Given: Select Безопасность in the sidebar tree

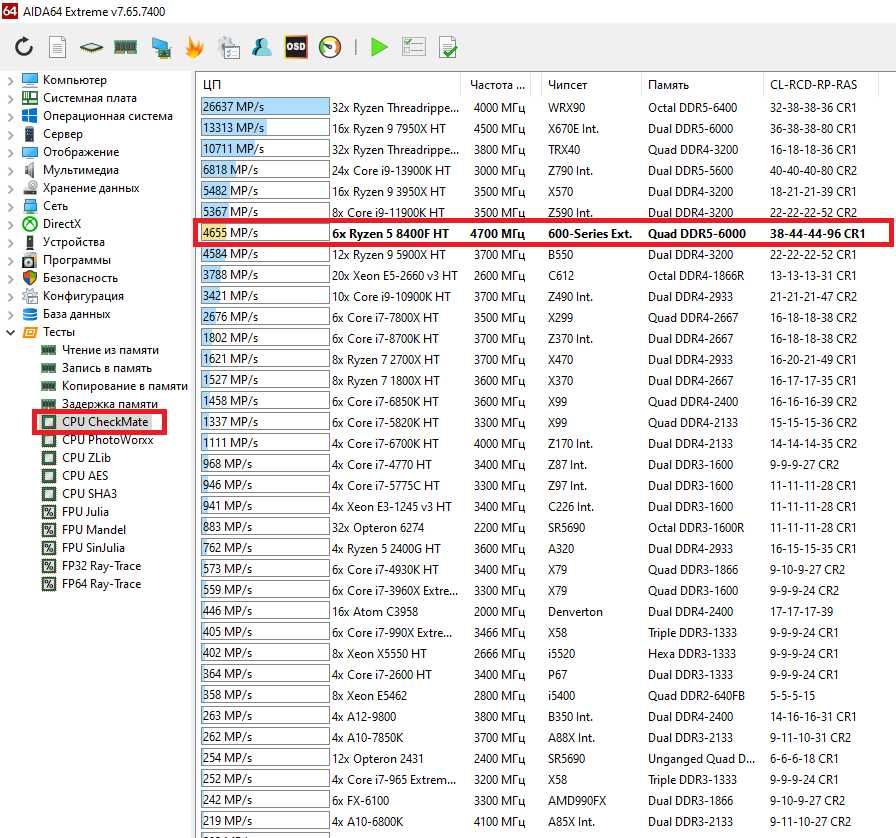Looking at the screenshot, I should coord(80,278).
